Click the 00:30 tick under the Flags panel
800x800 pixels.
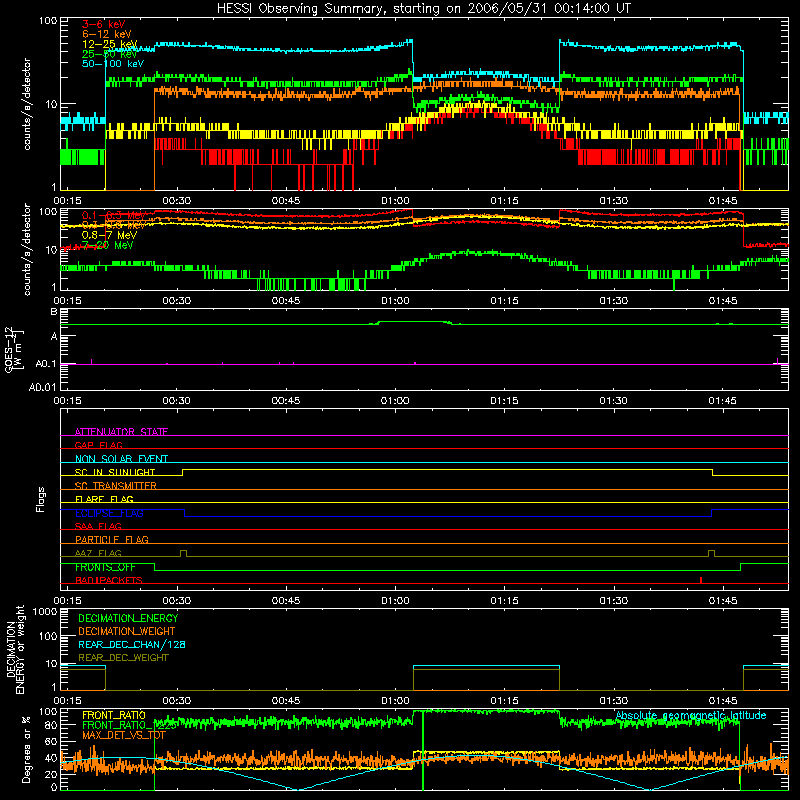coord(177,601)
